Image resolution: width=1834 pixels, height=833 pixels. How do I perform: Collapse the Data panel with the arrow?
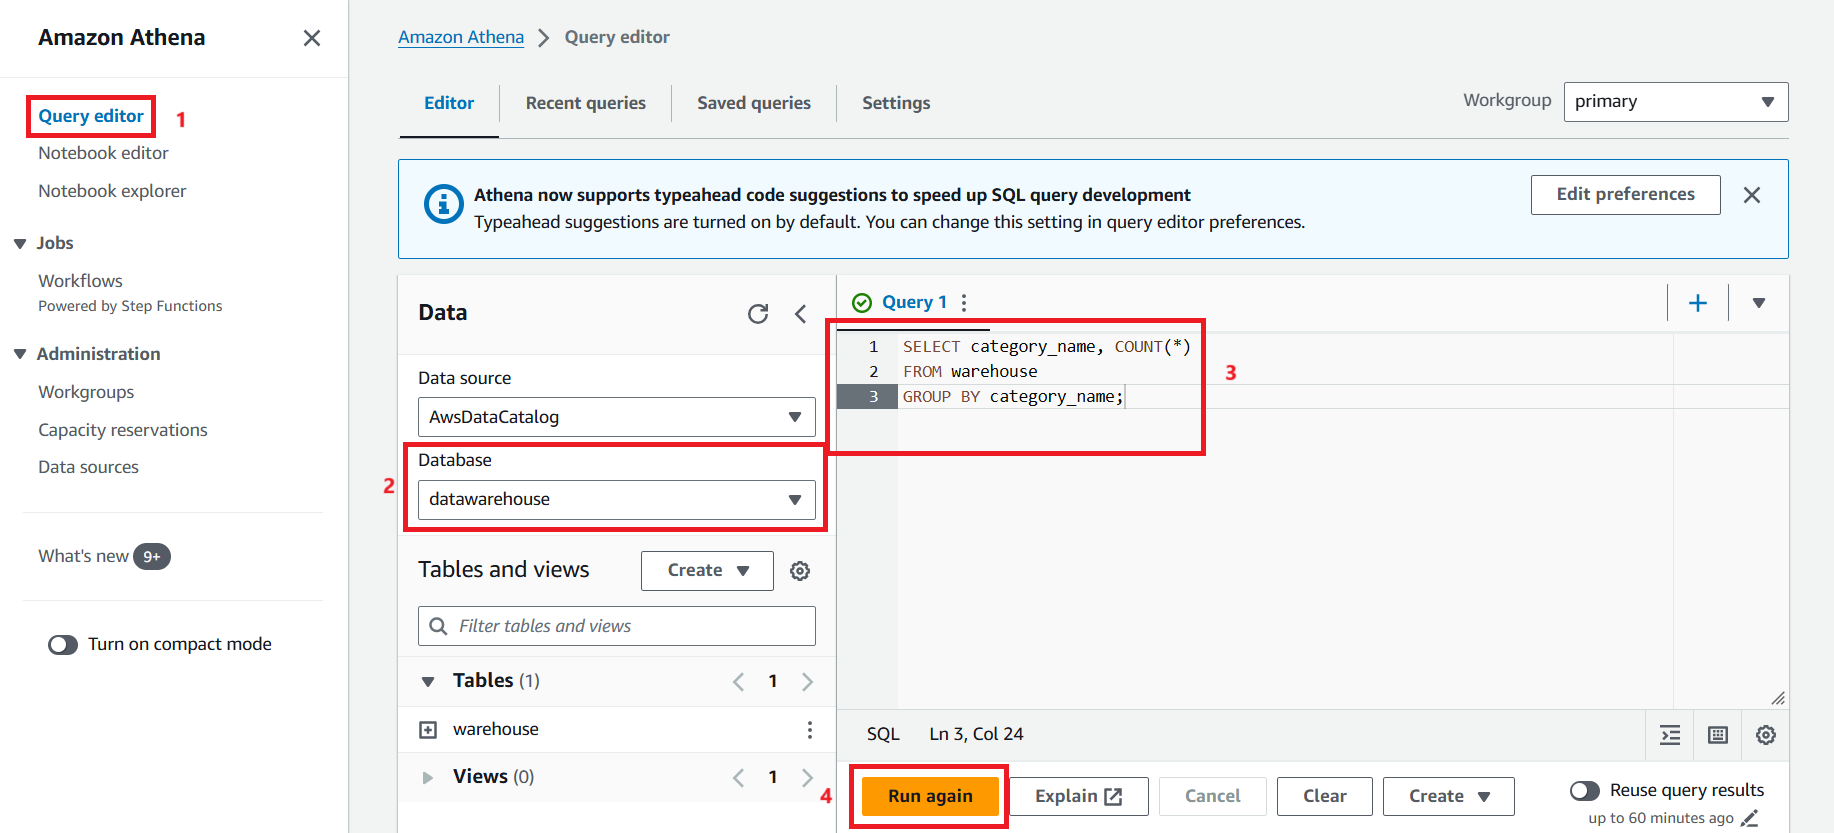(x=801, y=314)
